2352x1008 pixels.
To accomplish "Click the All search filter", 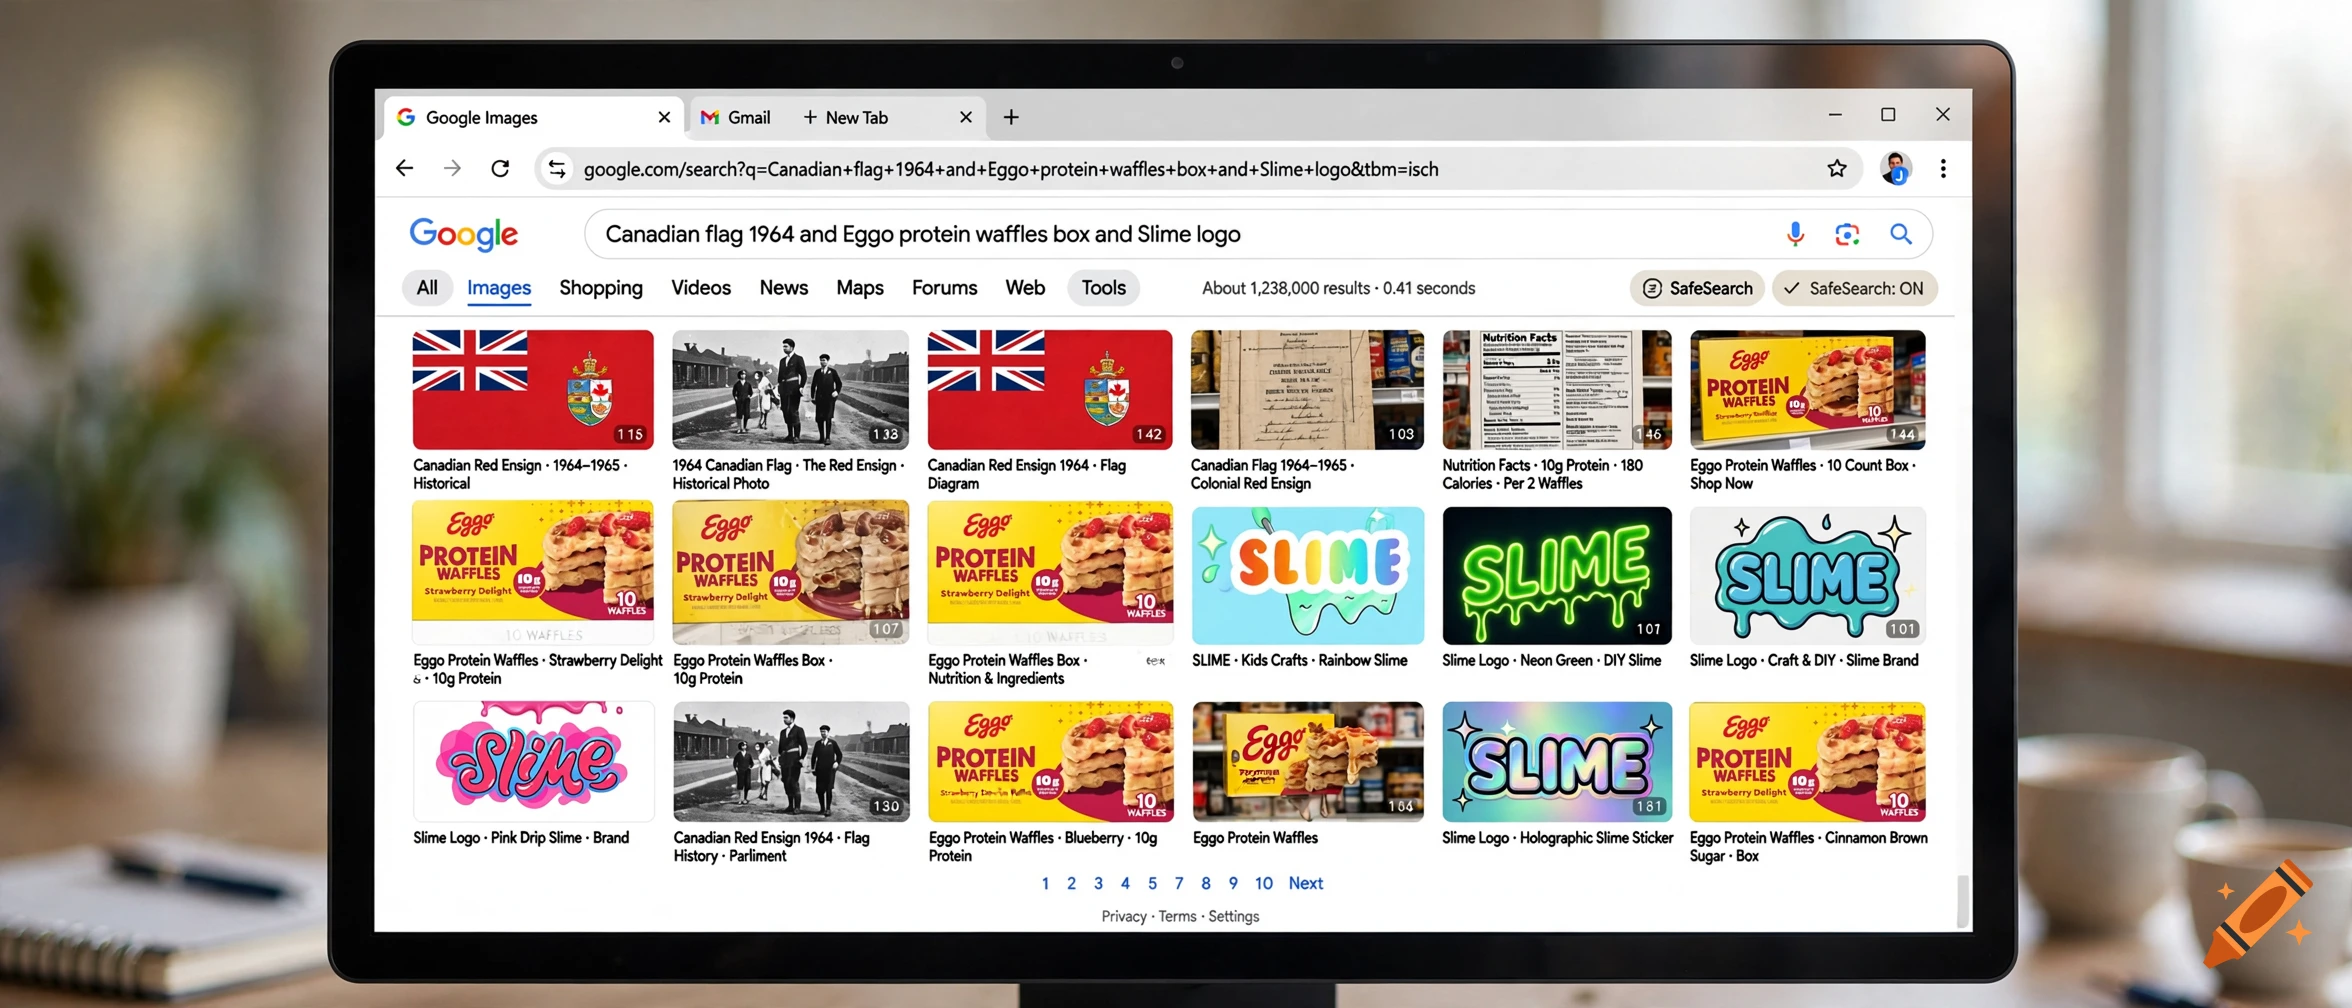I will [x=427, y=288].
